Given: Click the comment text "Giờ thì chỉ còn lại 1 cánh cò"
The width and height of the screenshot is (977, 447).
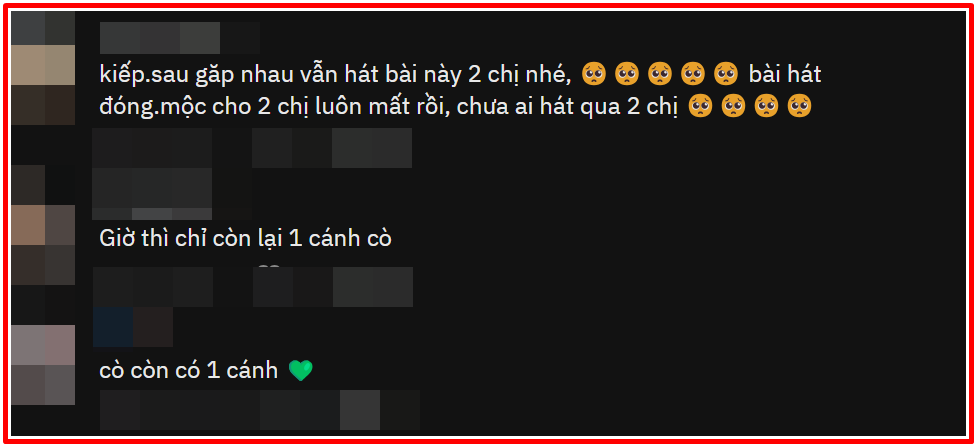Looking at the screenshot, I should pos(245,239).
